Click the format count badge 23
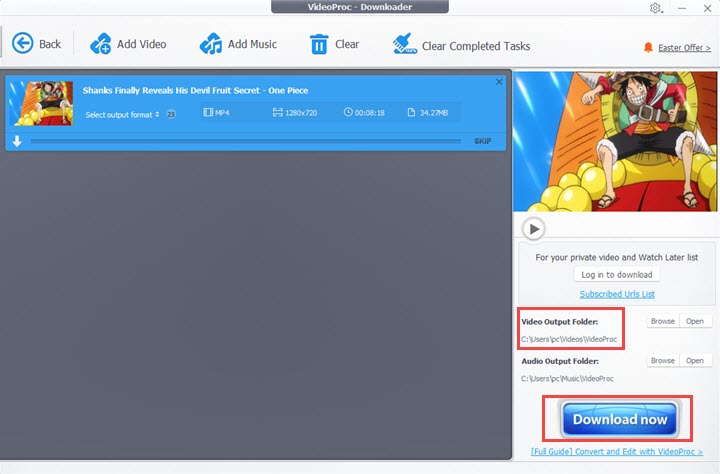 coord(171,114)
